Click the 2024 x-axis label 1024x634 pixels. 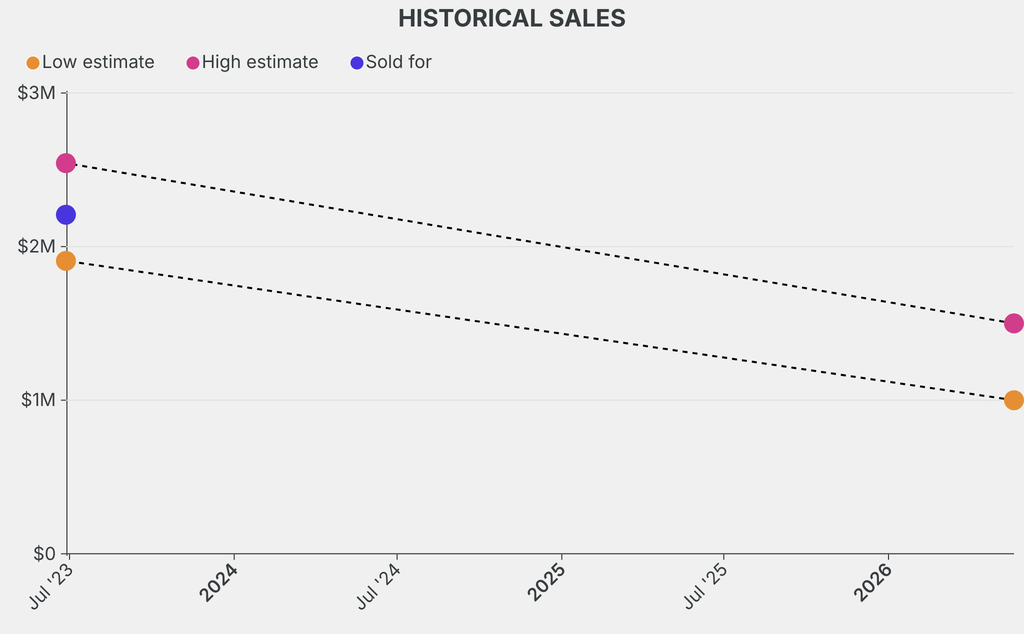click(219, 581)
